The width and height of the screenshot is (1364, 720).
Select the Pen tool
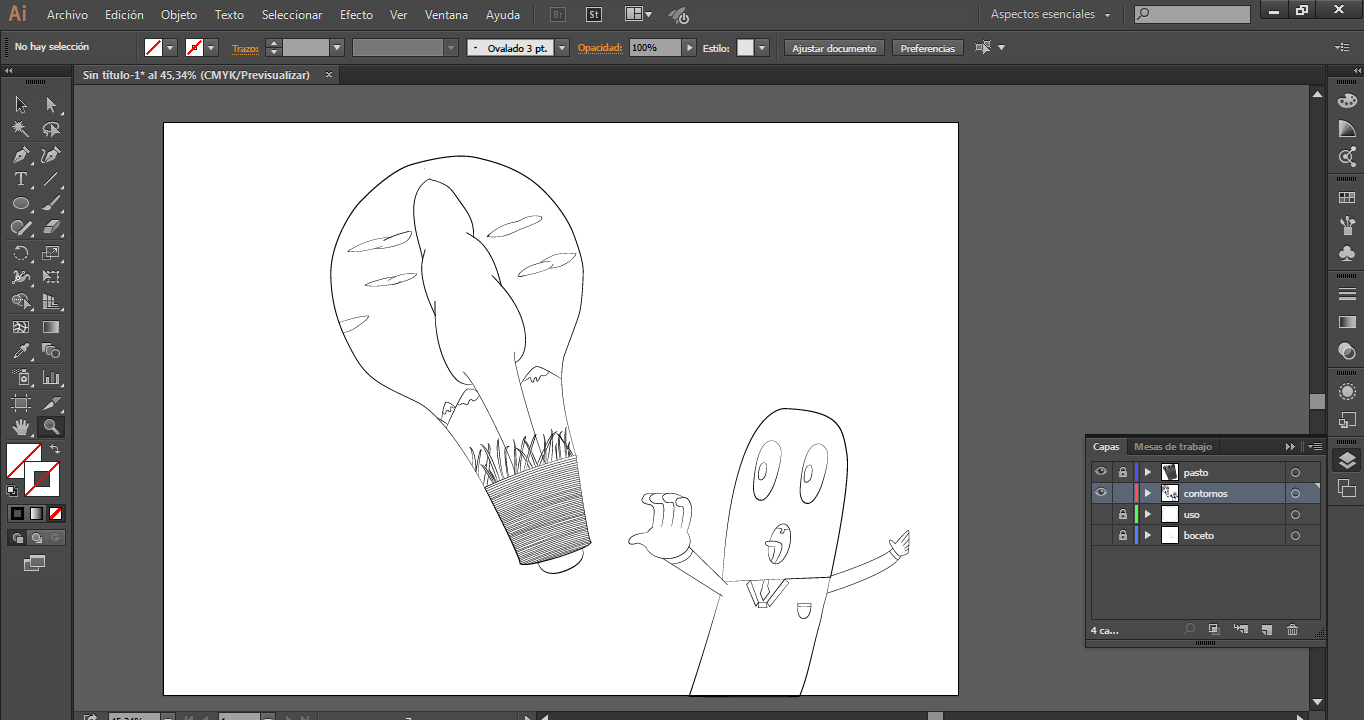point(20,155)
